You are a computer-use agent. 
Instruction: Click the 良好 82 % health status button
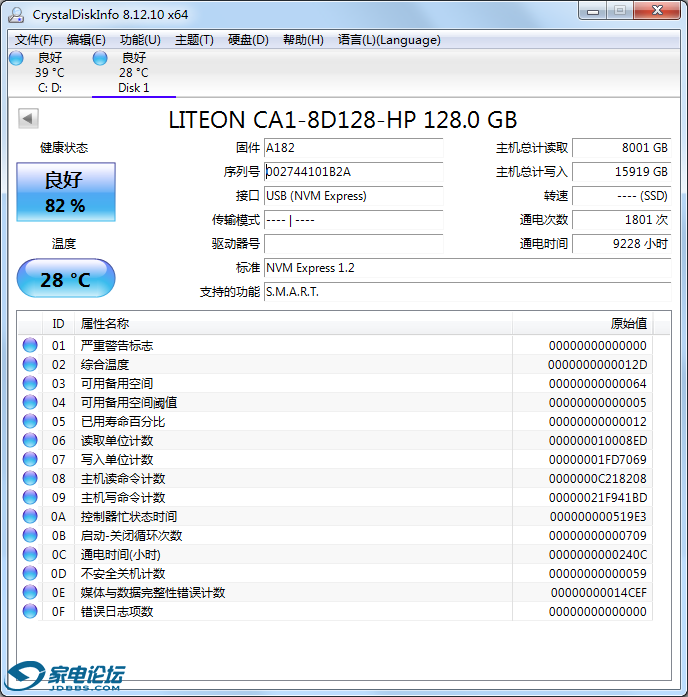(x=66, y=192)
